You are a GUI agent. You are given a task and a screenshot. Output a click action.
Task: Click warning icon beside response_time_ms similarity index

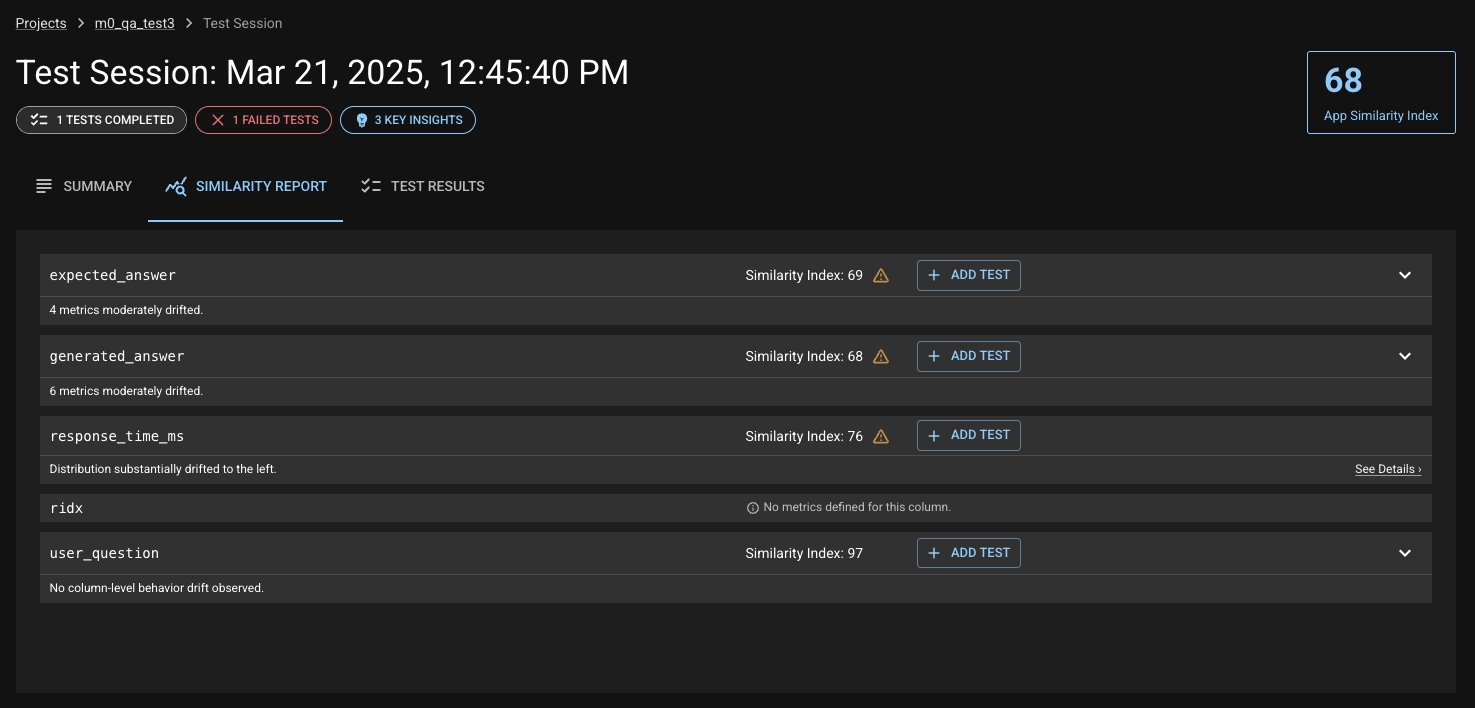[881, 436]
